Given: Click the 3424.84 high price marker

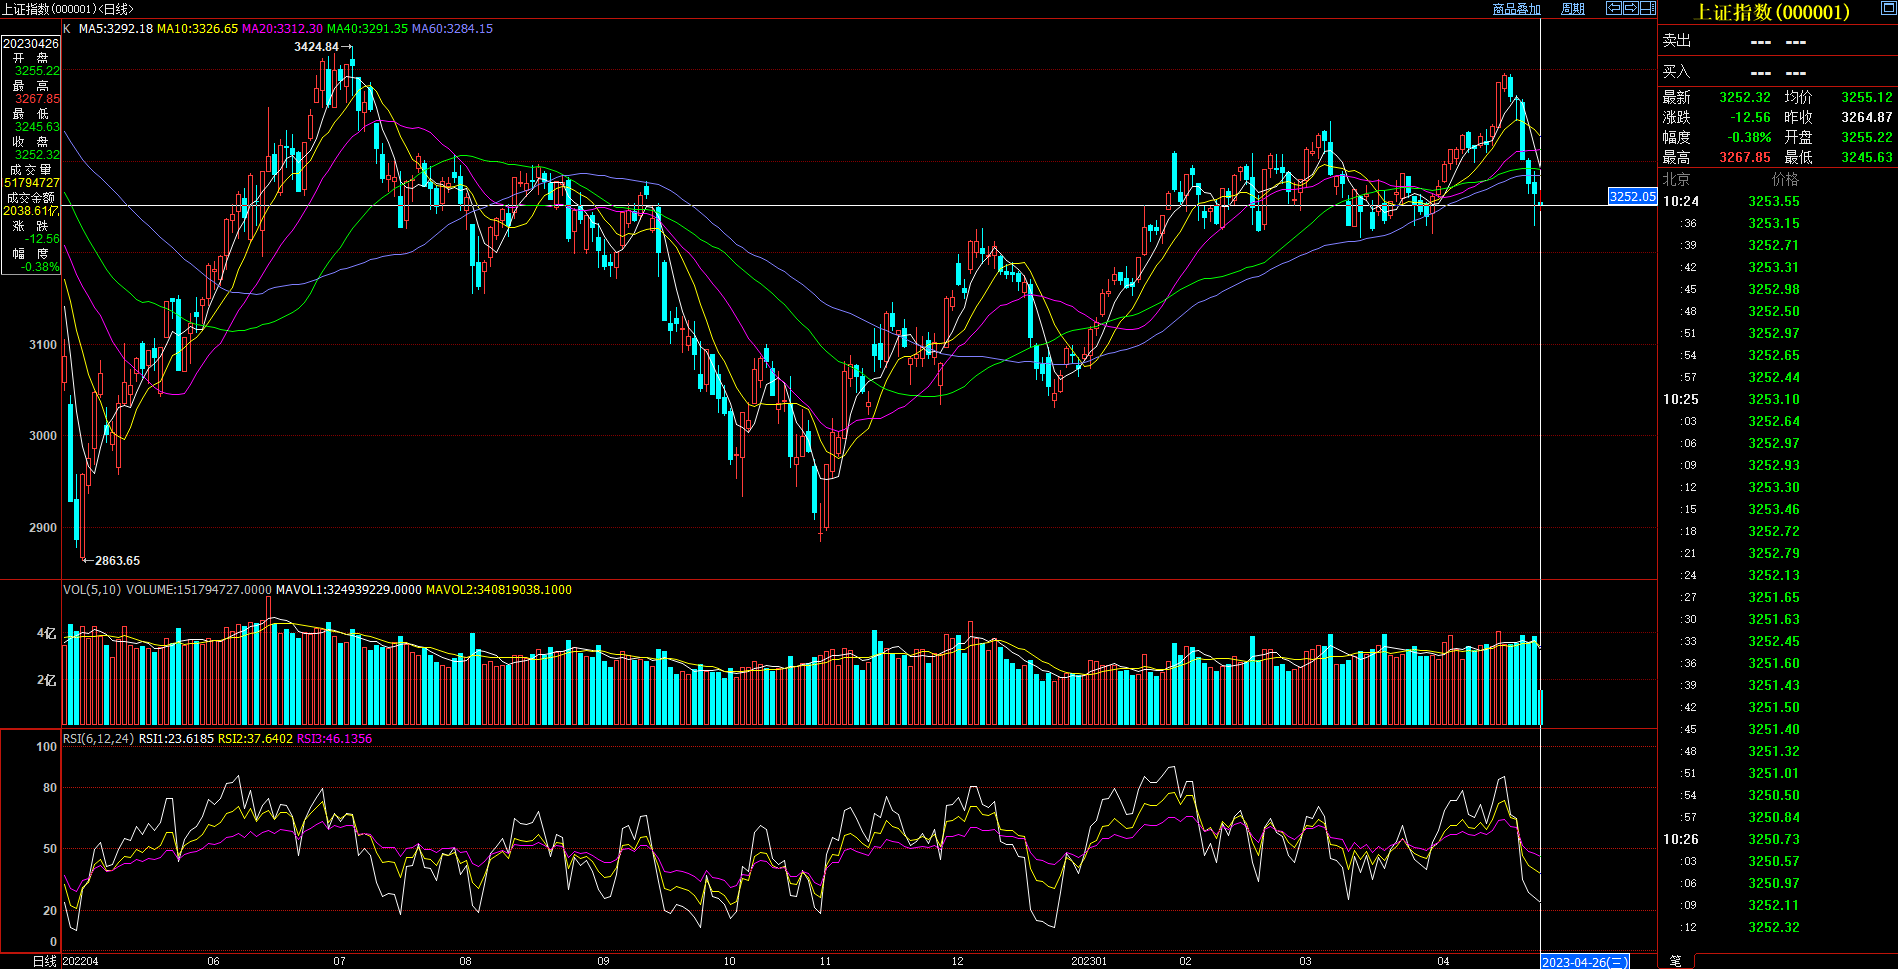Looking at the screenshot, I should (x=316, y=47).
